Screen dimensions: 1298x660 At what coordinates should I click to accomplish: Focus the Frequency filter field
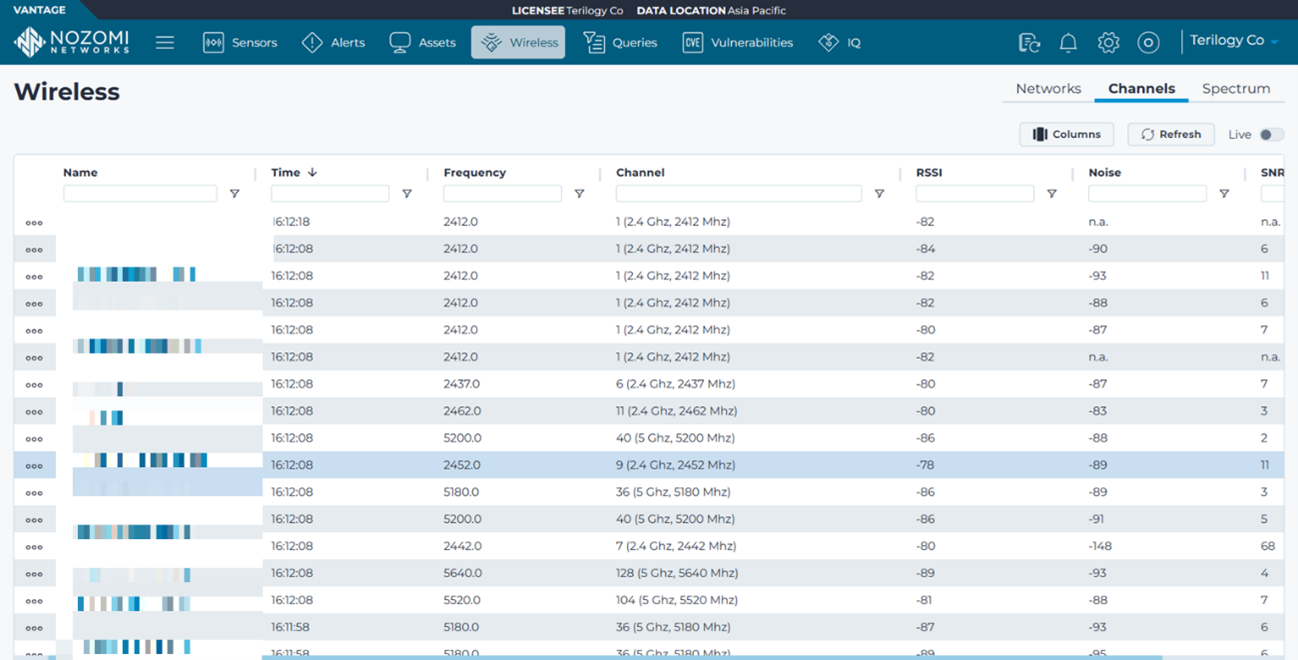(x=502, y=194)
